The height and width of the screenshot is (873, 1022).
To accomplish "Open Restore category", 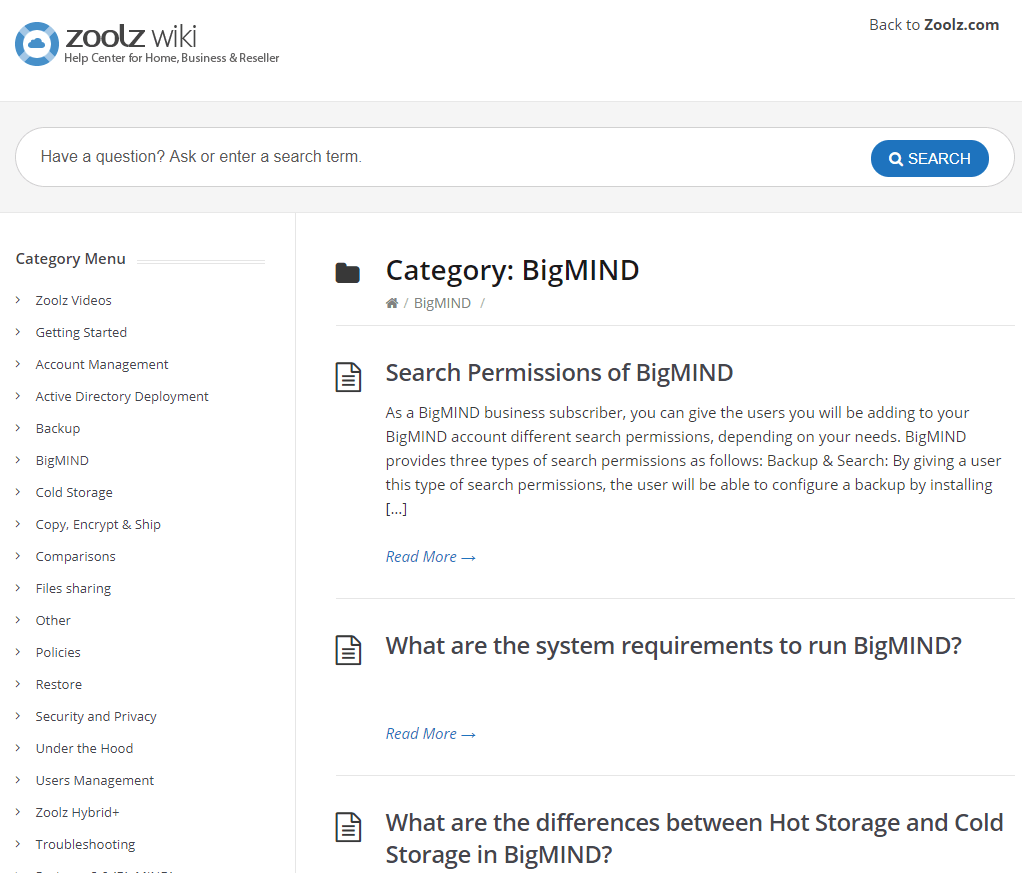I will click(x=59, y=684).
